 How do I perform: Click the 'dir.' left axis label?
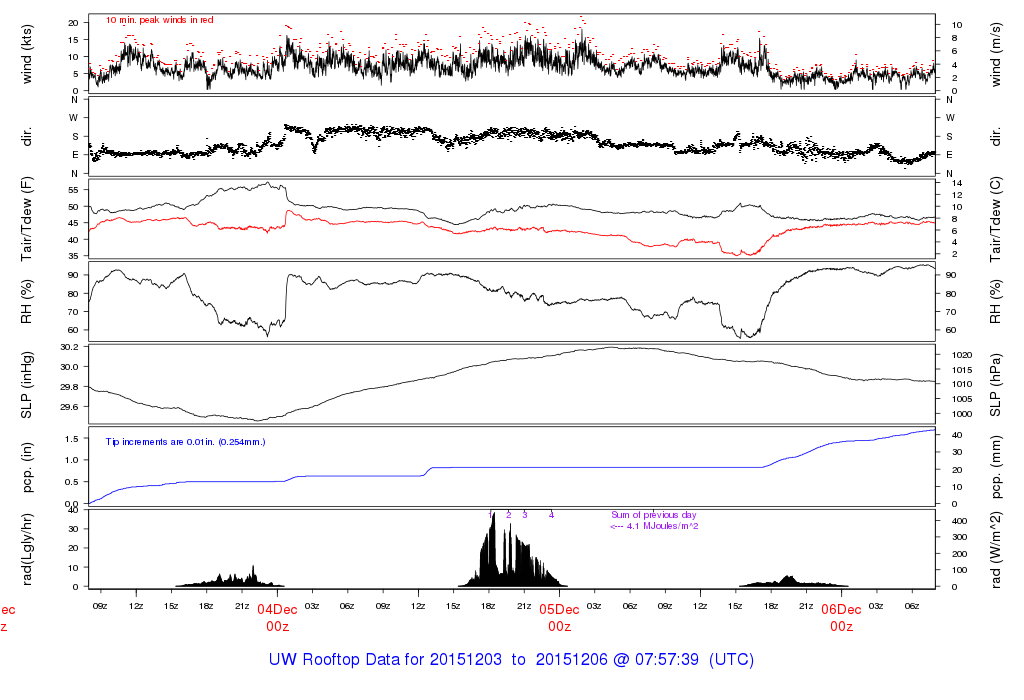pyautogui.click(x=27, y=137)
